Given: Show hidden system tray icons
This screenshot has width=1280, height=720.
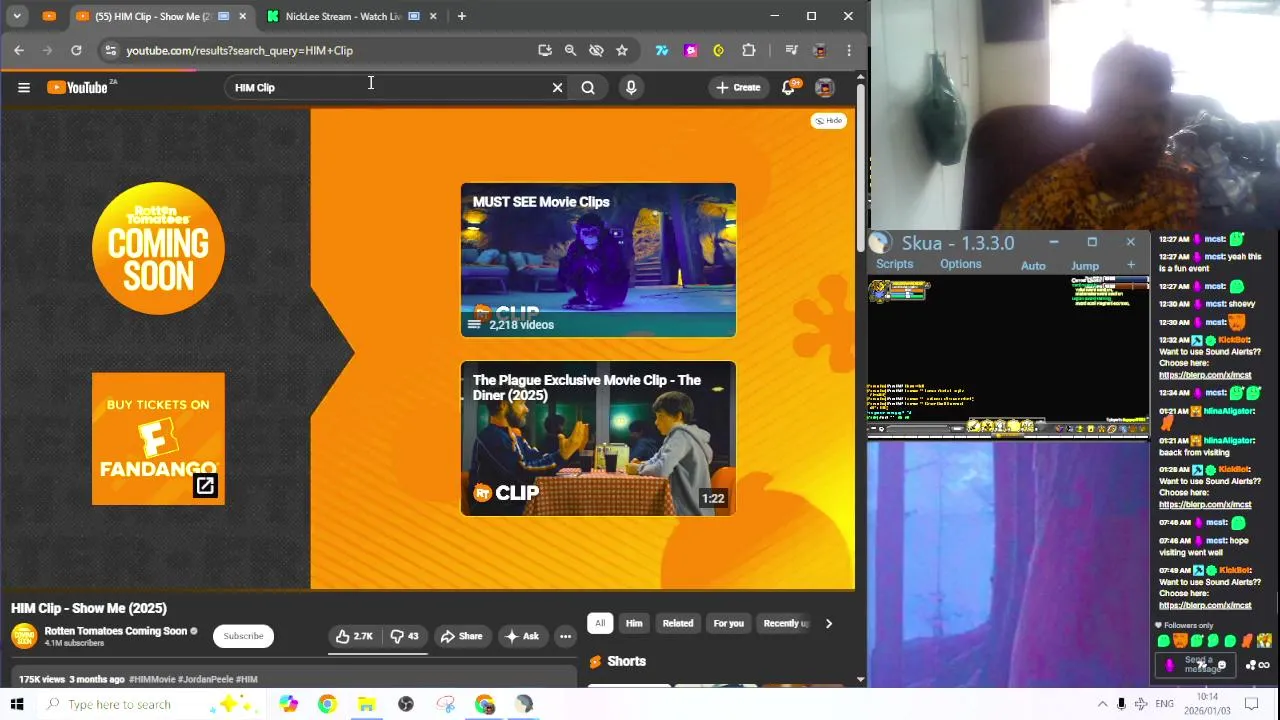Looking at the screenshot, I should [x=1102, y=704].
